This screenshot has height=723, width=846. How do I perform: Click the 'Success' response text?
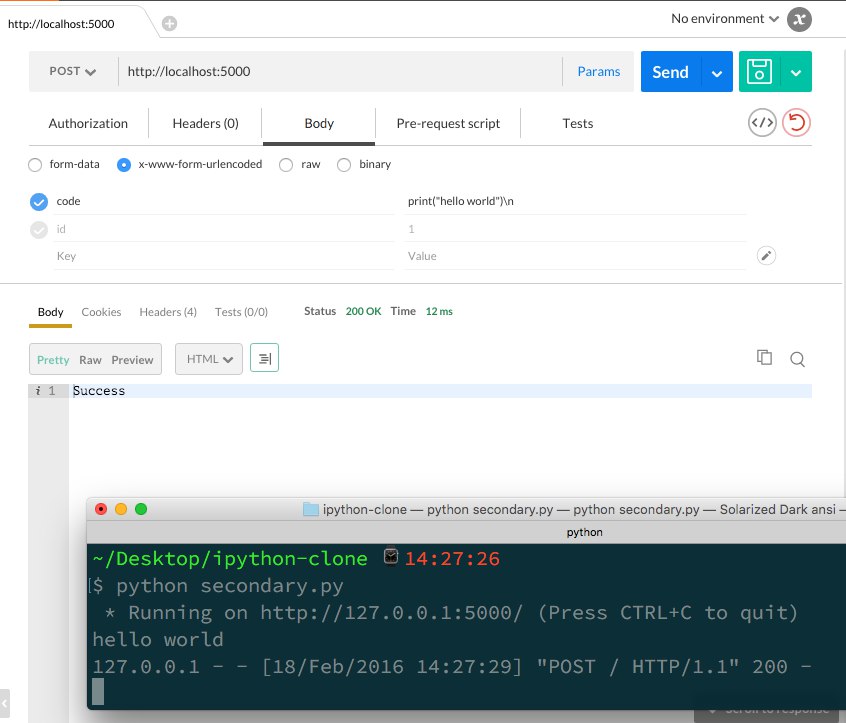[99, 391]
